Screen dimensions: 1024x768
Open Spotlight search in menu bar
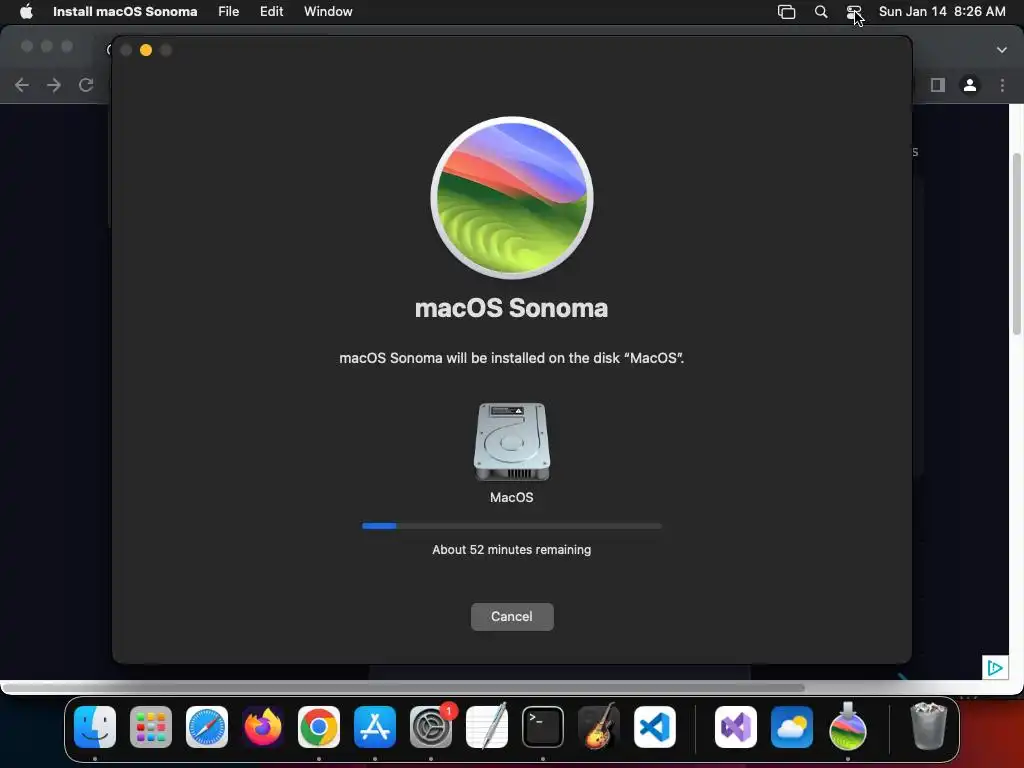(x=821, y=12)
